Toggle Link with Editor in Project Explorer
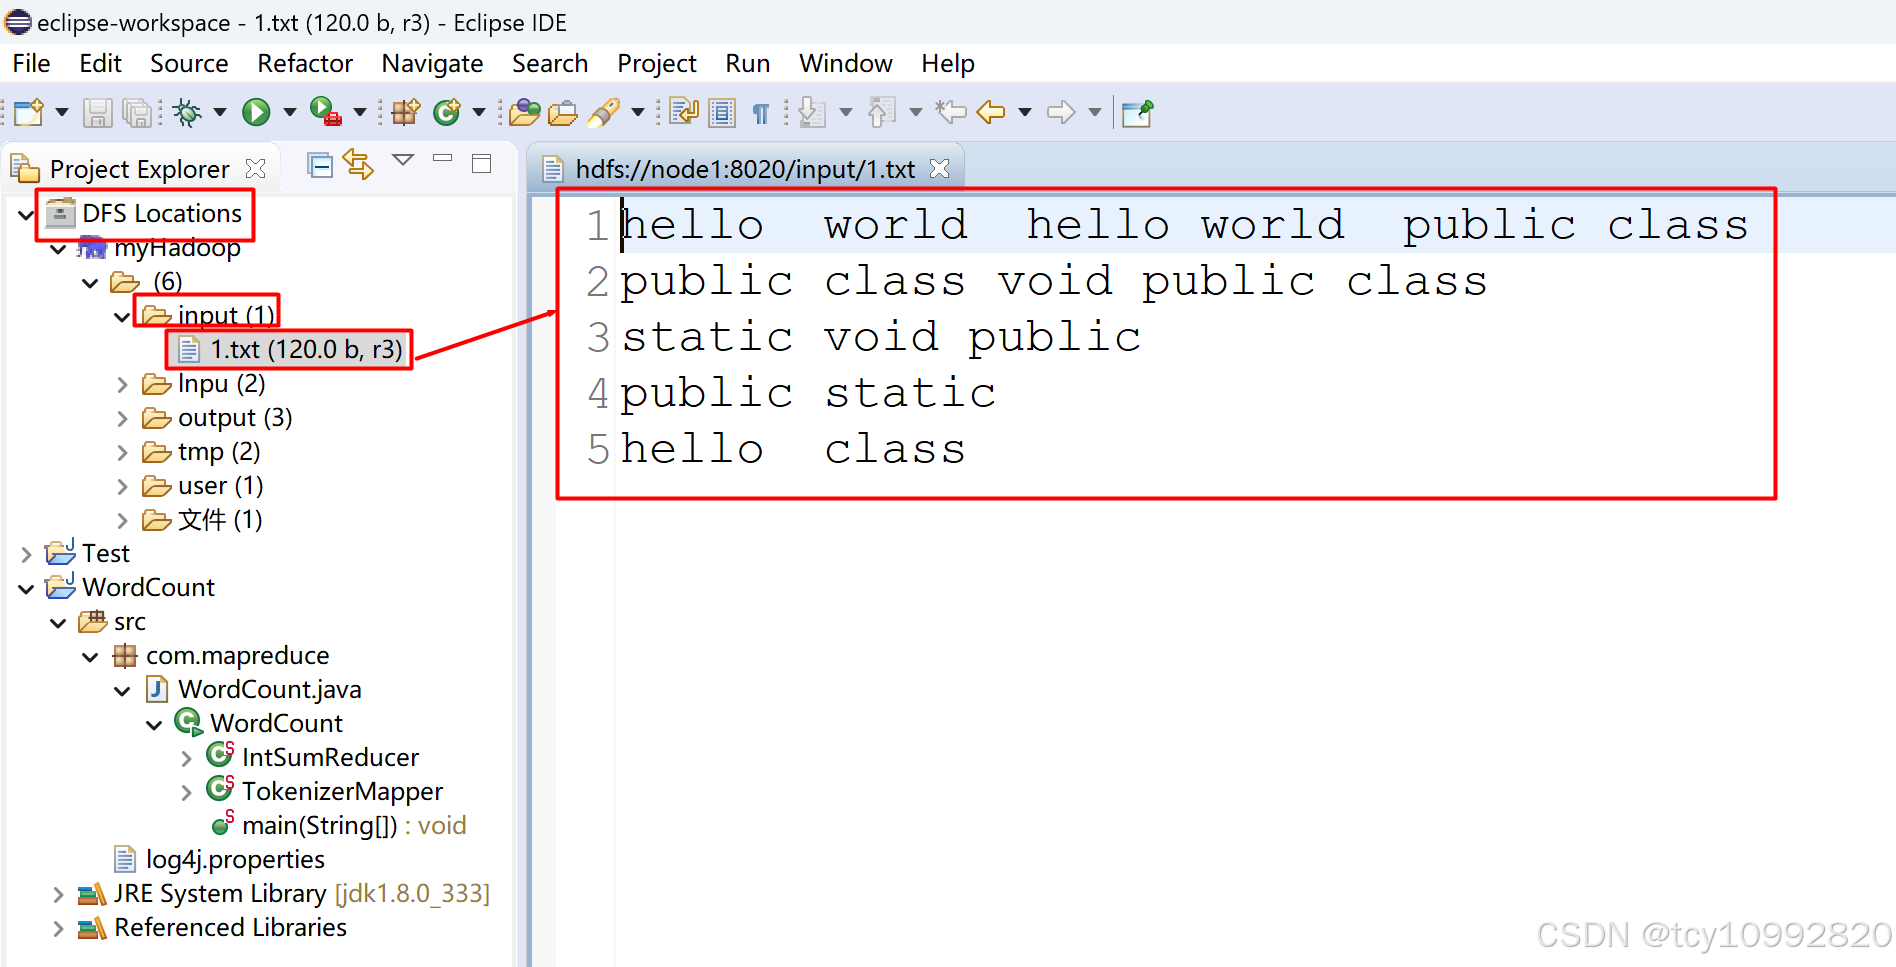 [358, 164]
